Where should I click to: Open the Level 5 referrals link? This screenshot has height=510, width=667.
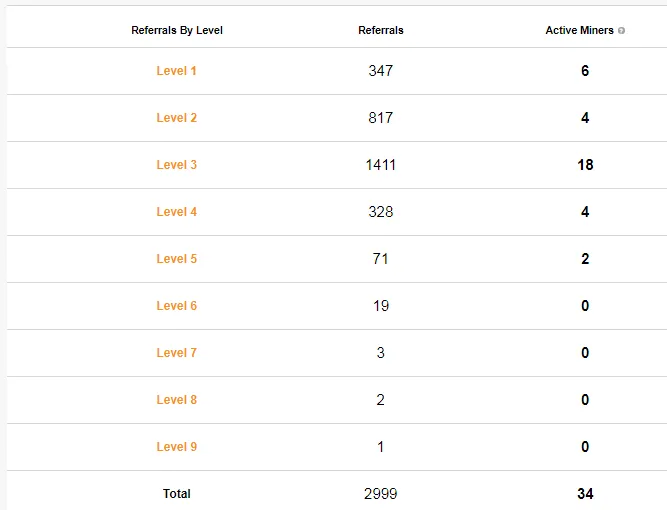click(177, 259)
